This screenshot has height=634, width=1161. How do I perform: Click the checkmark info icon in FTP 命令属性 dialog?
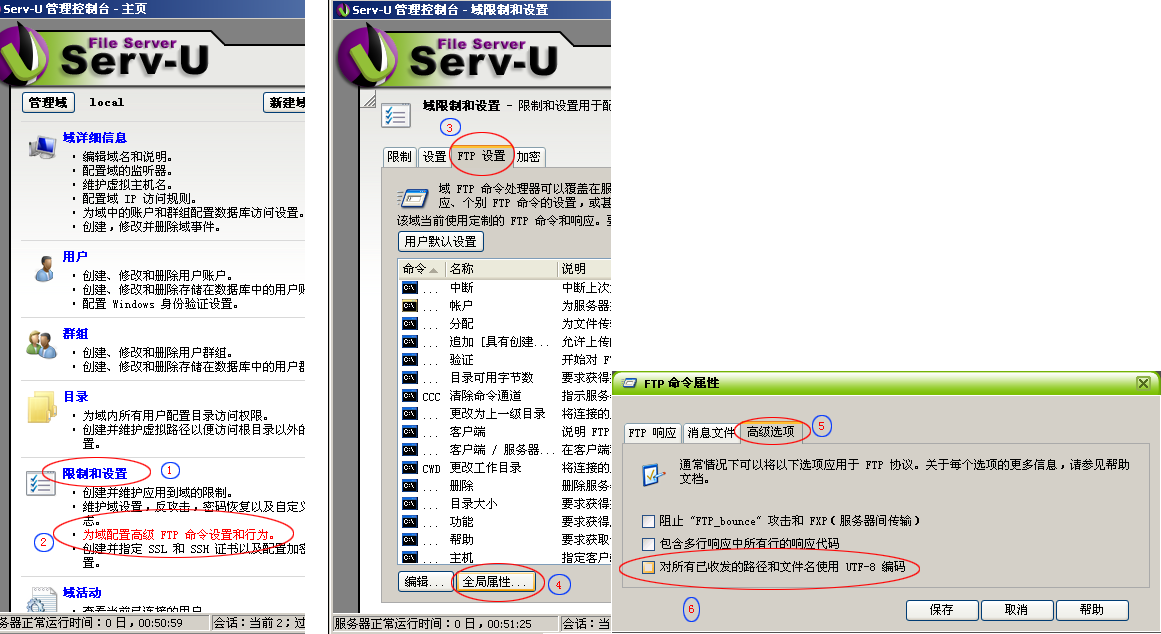tap(653, 473)
